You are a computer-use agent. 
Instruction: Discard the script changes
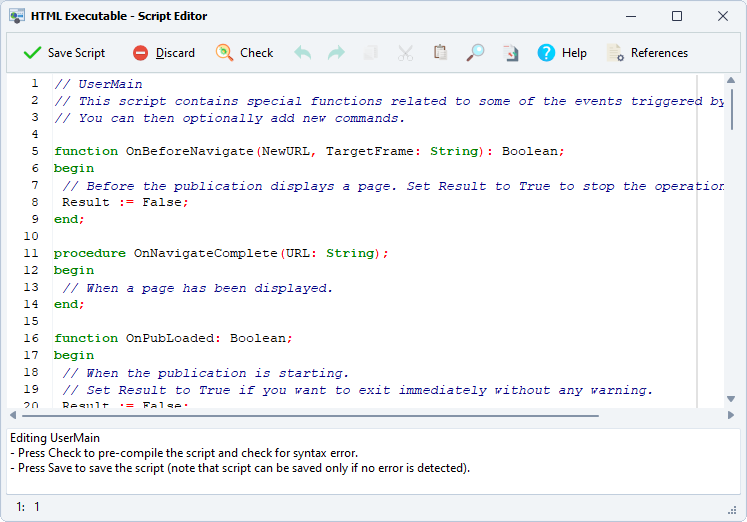164,53
